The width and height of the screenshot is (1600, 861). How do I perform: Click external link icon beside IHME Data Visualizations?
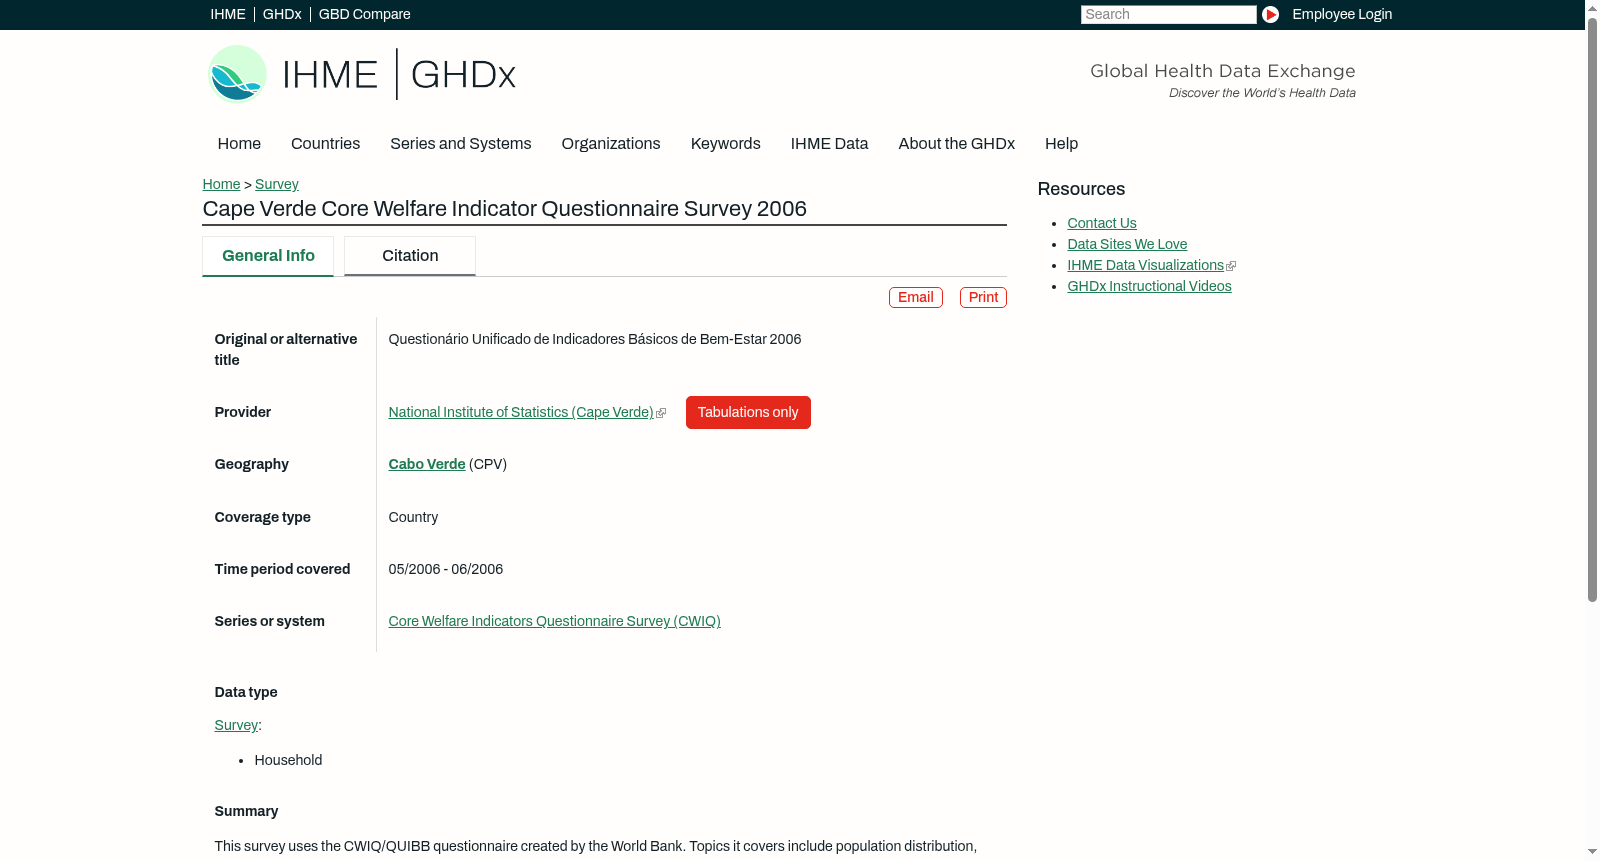point(1231,266)
